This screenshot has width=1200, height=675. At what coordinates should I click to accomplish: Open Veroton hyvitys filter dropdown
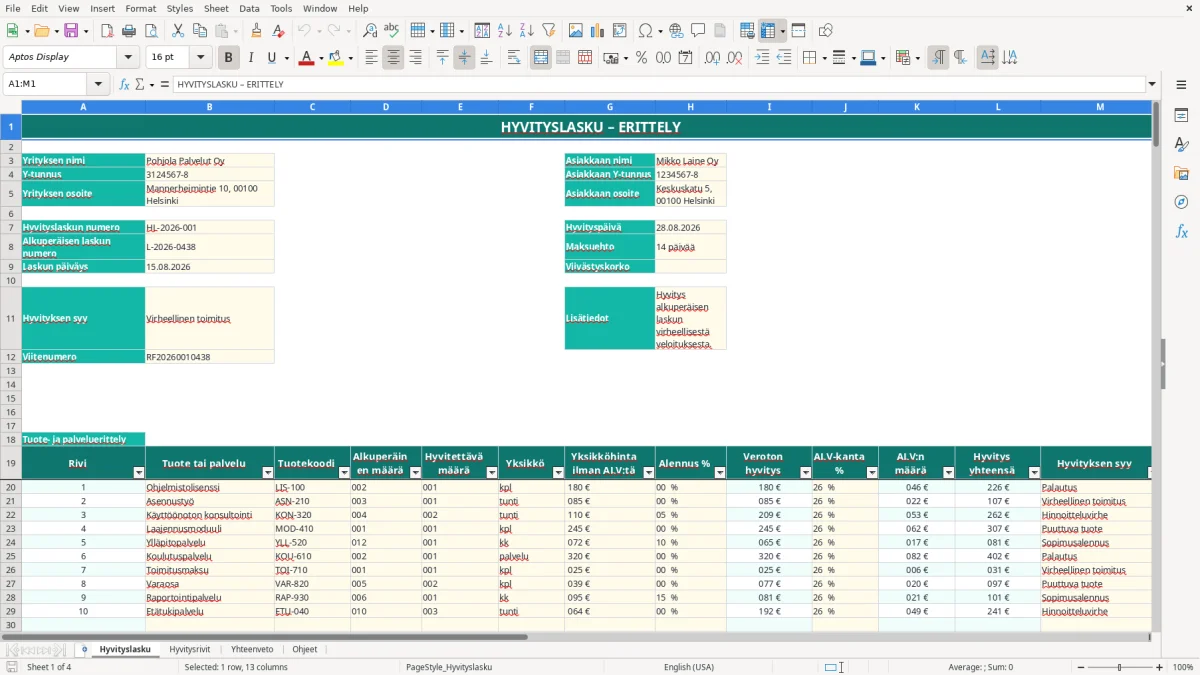[805, 472]
